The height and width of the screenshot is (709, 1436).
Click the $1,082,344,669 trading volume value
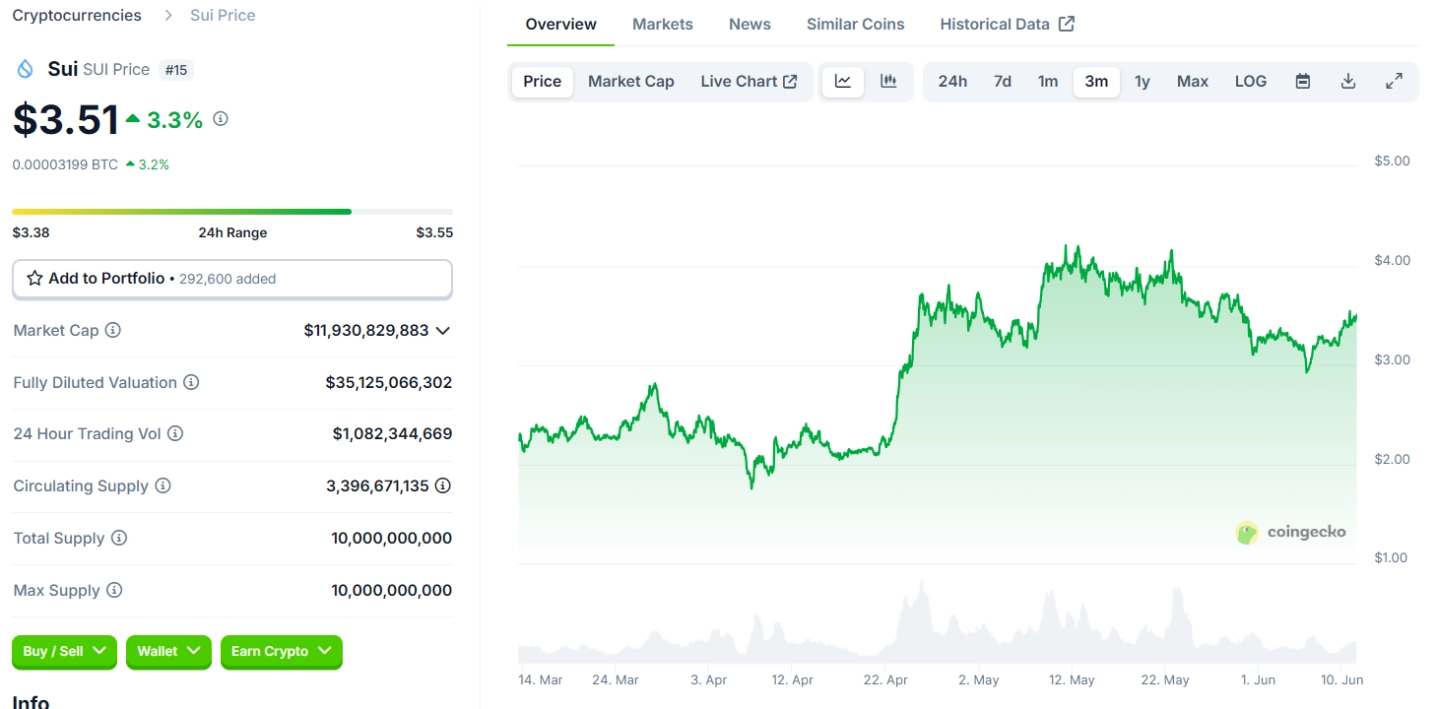[392, 434]
